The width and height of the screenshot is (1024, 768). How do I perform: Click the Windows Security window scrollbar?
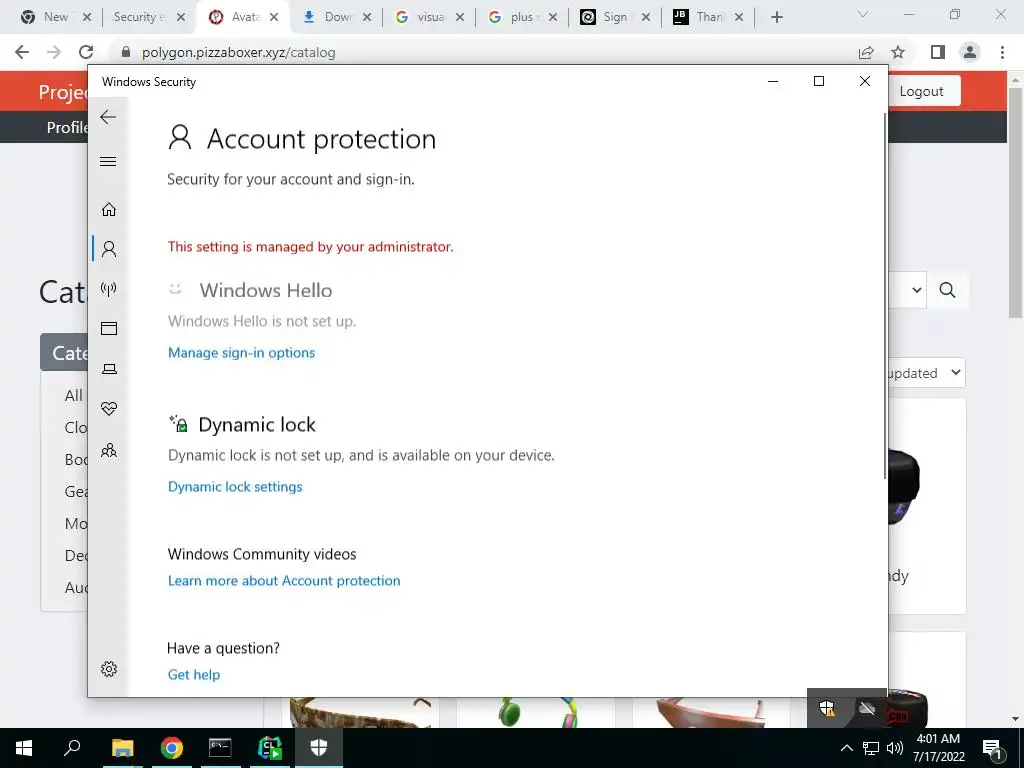tap(885, 296)
